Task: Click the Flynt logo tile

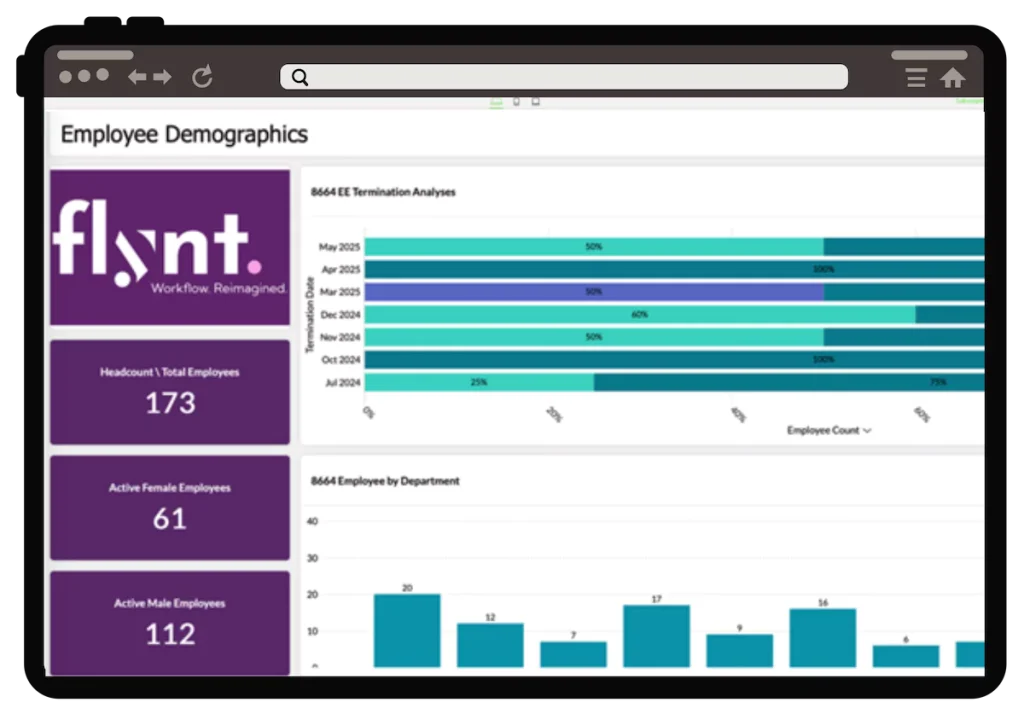Action: click(x=170, y=247)
